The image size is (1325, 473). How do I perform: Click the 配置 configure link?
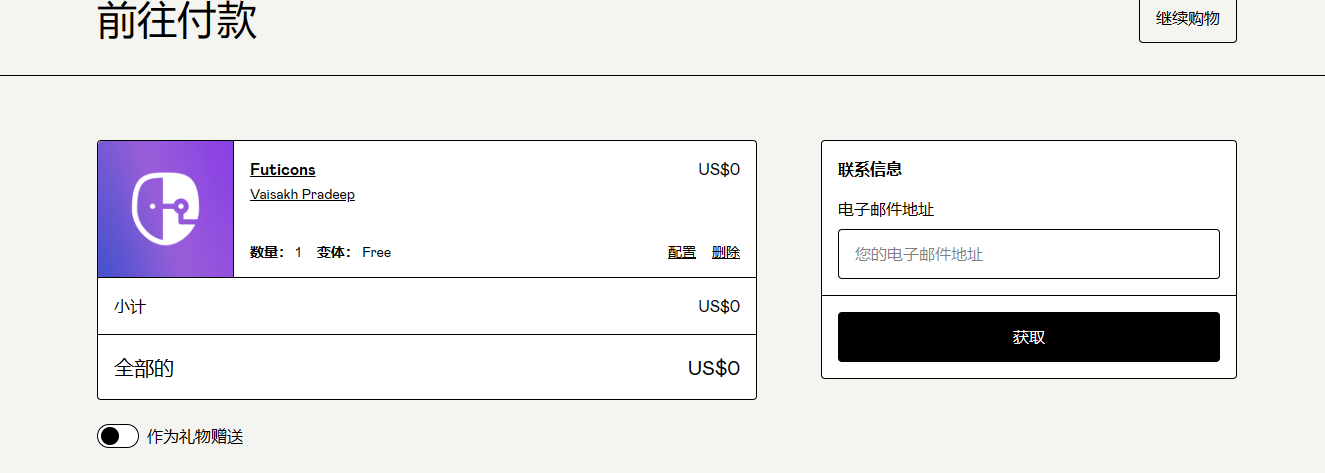click(682, 252)
